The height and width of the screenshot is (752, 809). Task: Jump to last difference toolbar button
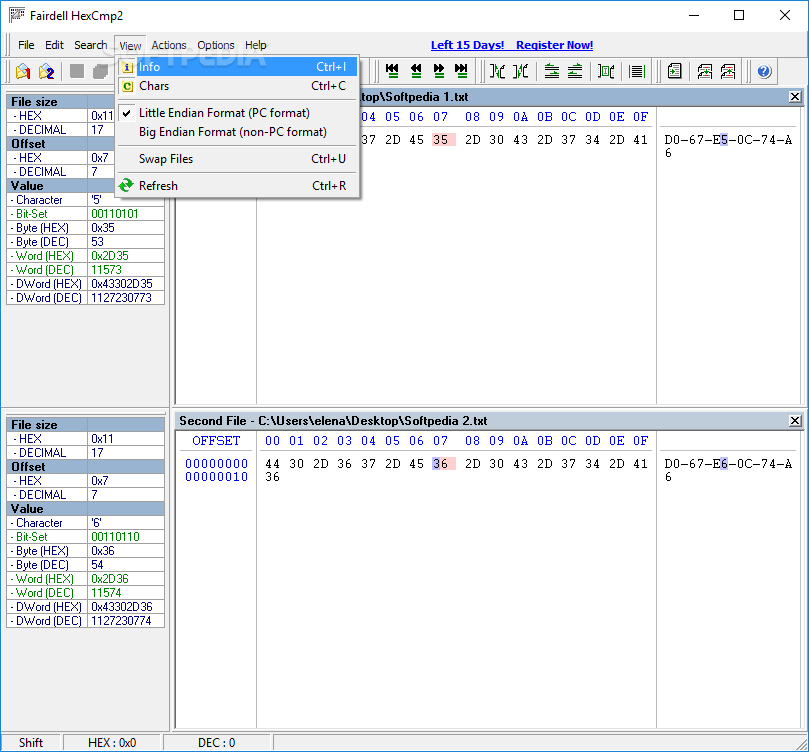click(461, 71)
